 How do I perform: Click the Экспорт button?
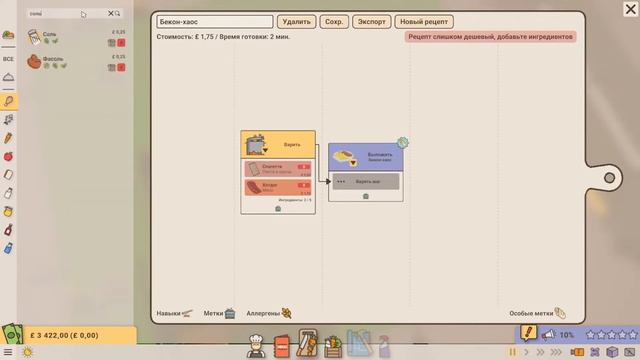click(x=371, y=22)
